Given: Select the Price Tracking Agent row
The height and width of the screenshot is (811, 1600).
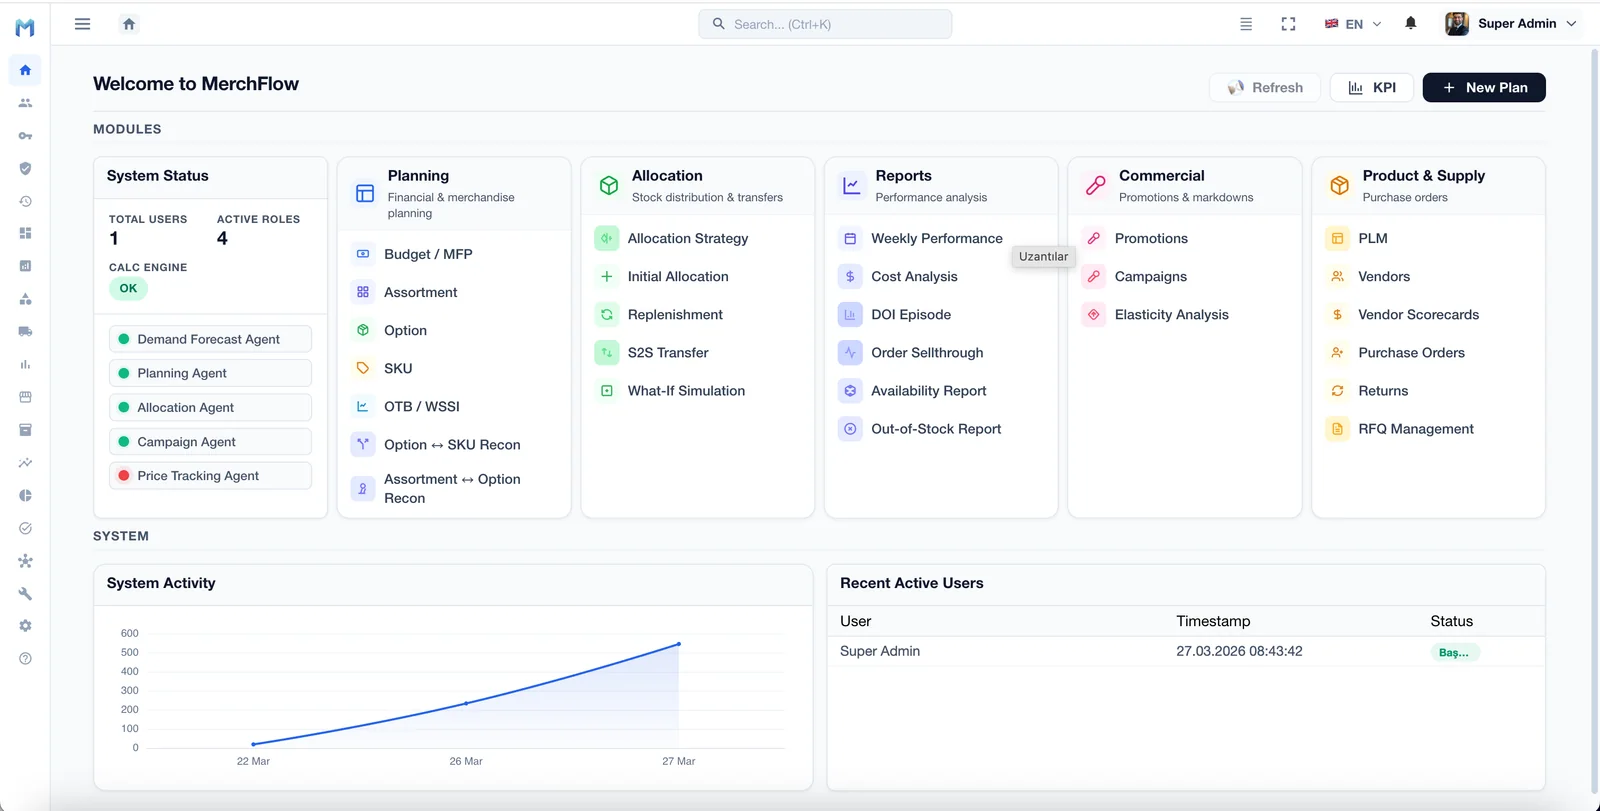Looking at the screenshot, I should point(210,476).
